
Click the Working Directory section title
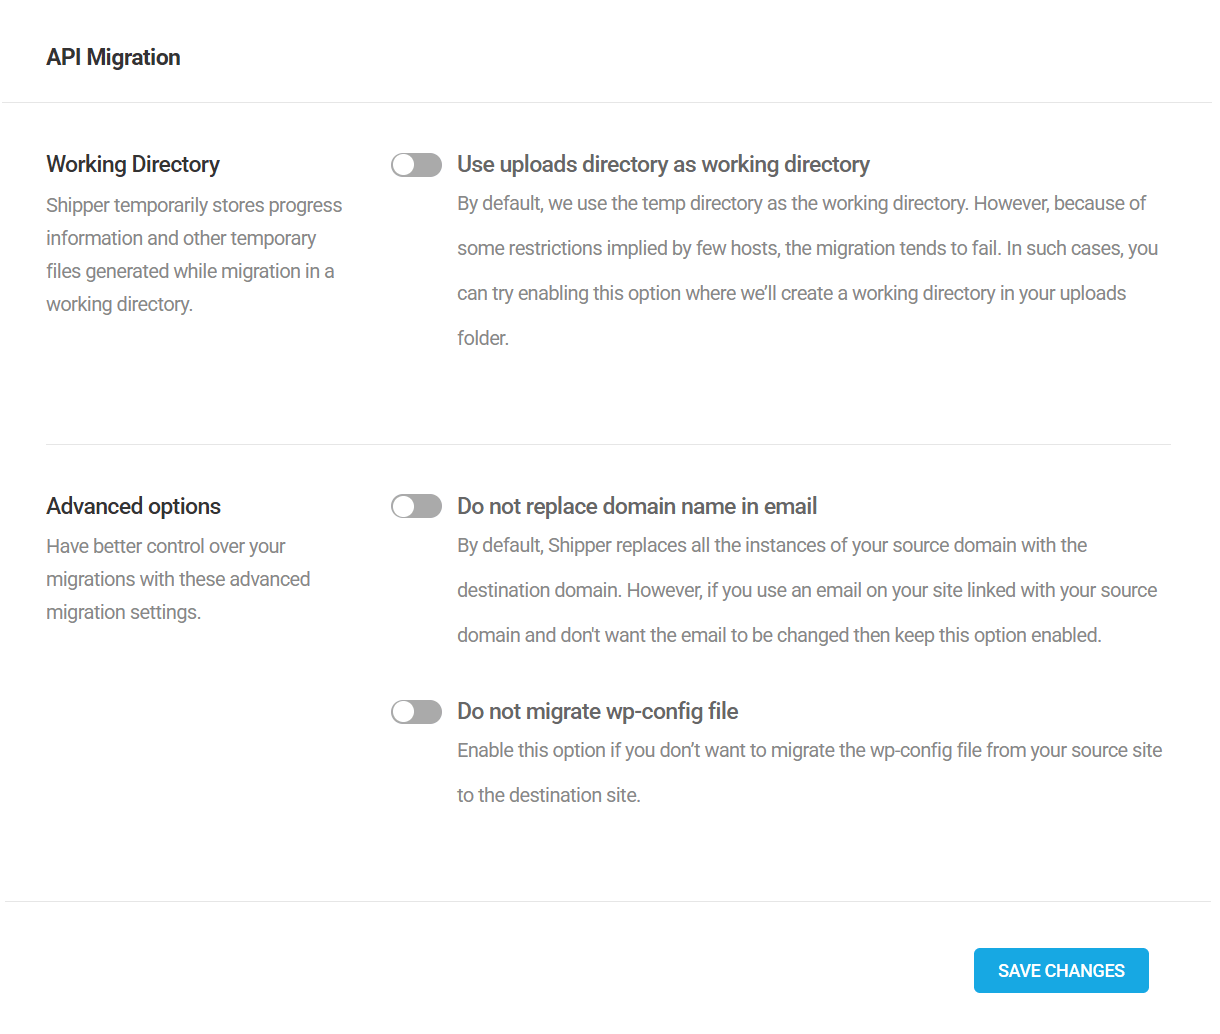[132, 164]
